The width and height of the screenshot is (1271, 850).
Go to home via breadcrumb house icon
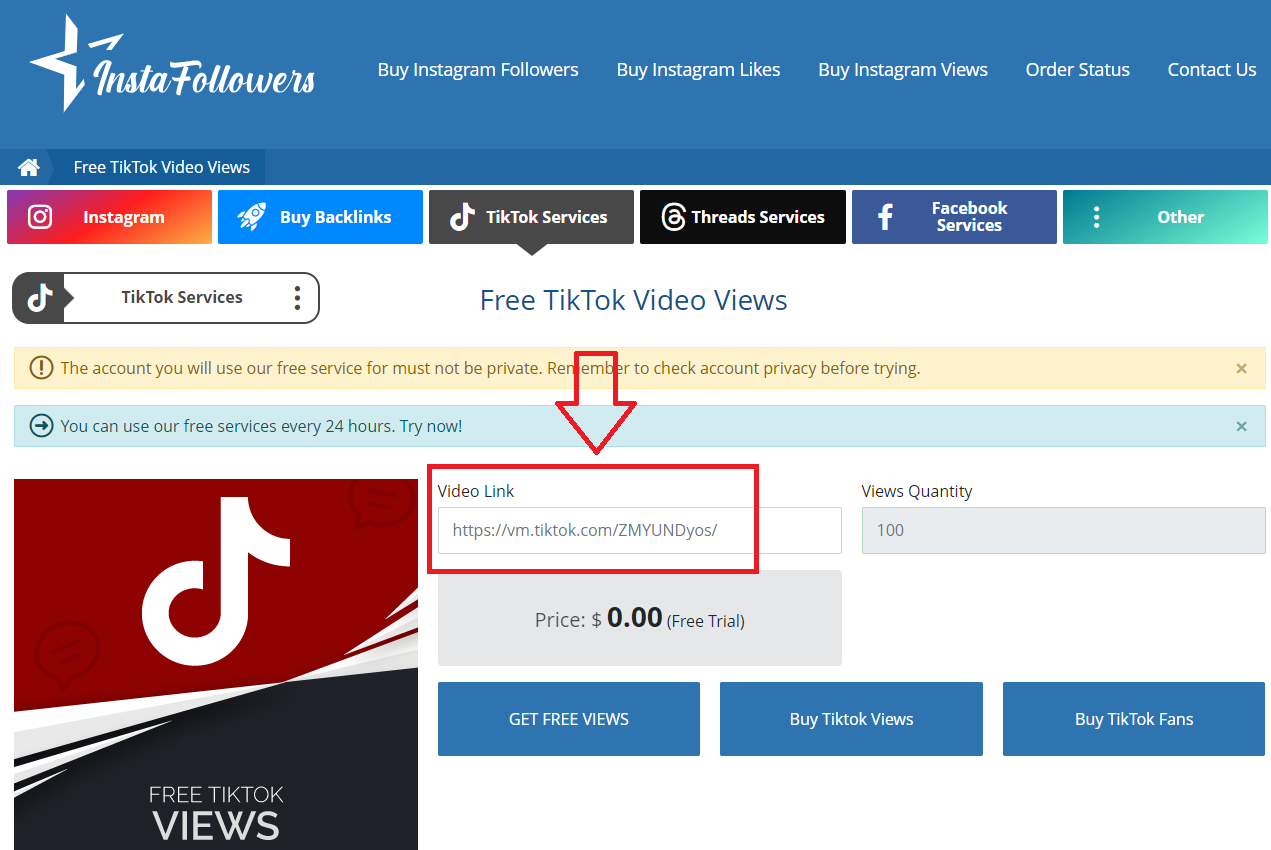29,167
